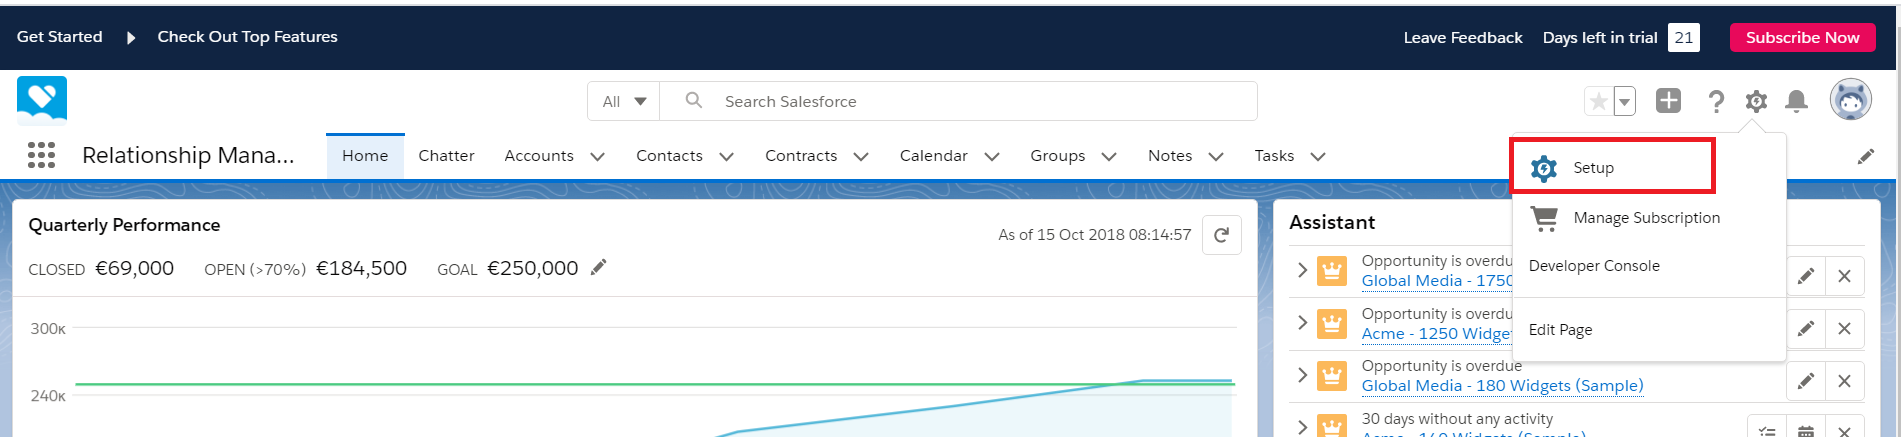Switch to the Chatter tab
The height and width of the screenshot is (437, 1901).
(x=446, y=156)
